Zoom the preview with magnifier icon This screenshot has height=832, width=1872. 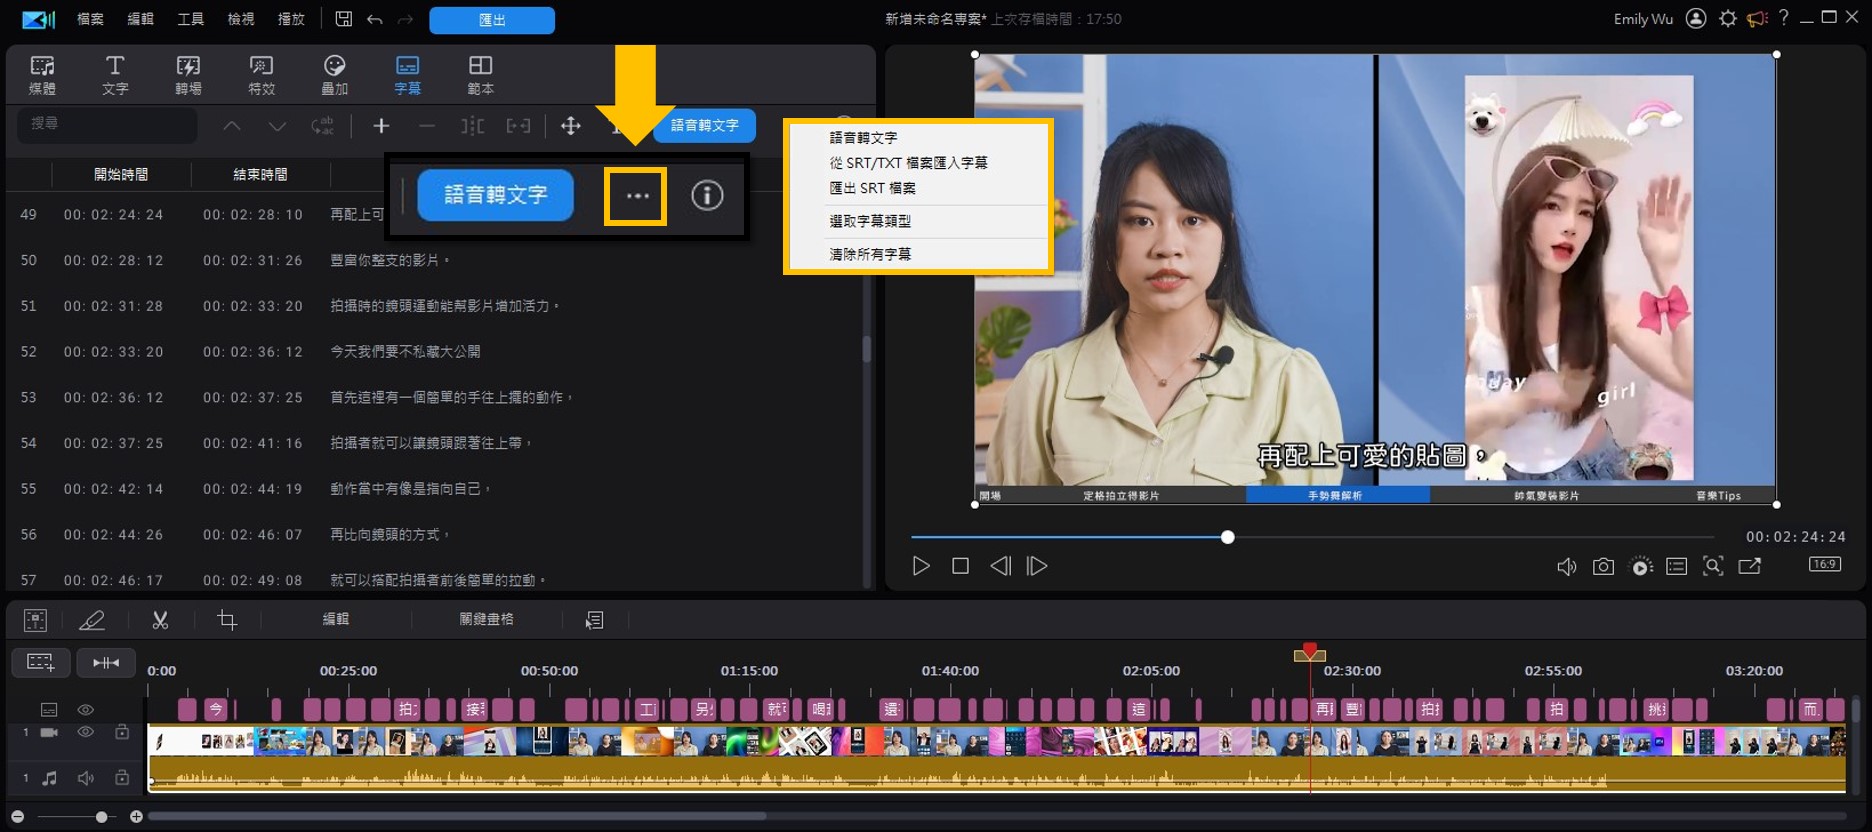[1713, 566]
